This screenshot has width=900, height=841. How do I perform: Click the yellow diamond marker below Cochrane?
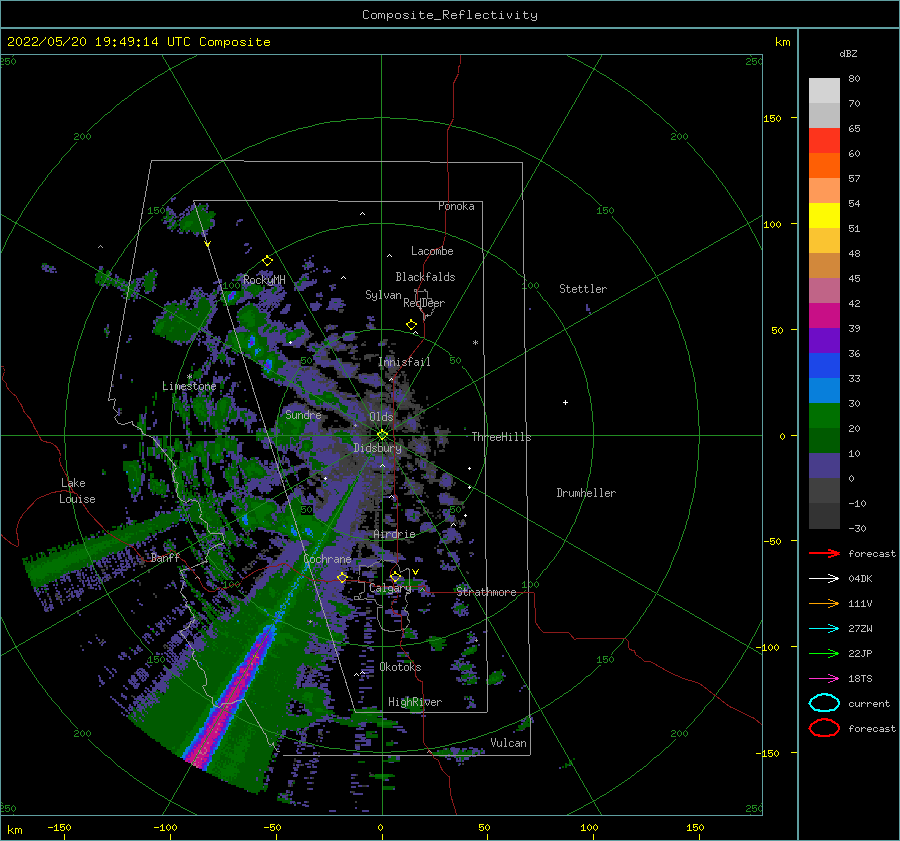coord(342,577)
